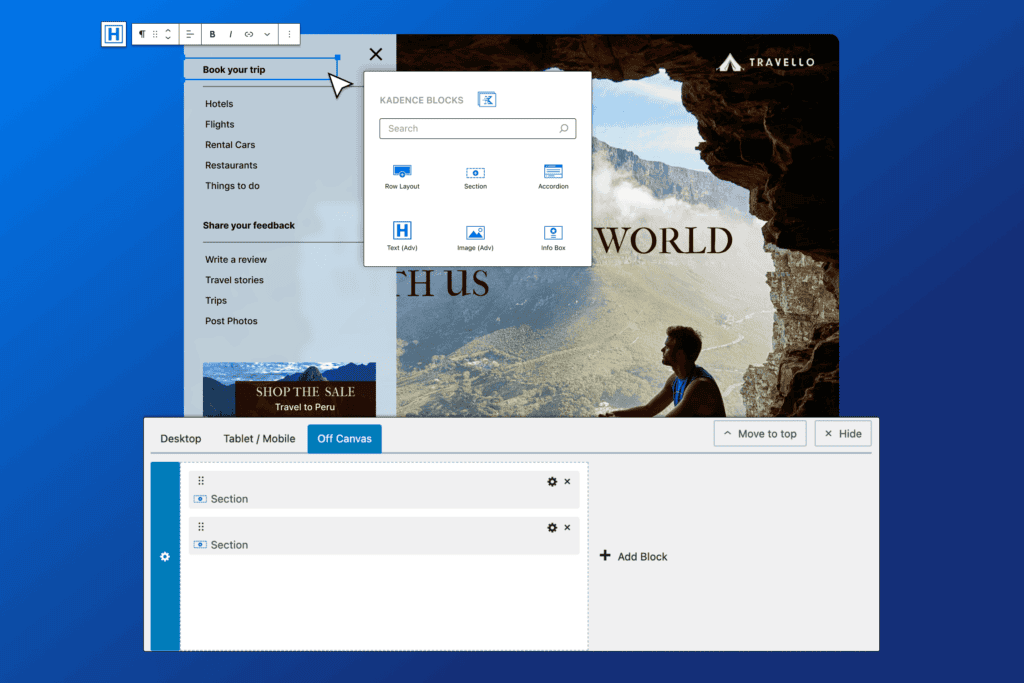Toggle link formatting in block toolbar

(x=249, y=34)
